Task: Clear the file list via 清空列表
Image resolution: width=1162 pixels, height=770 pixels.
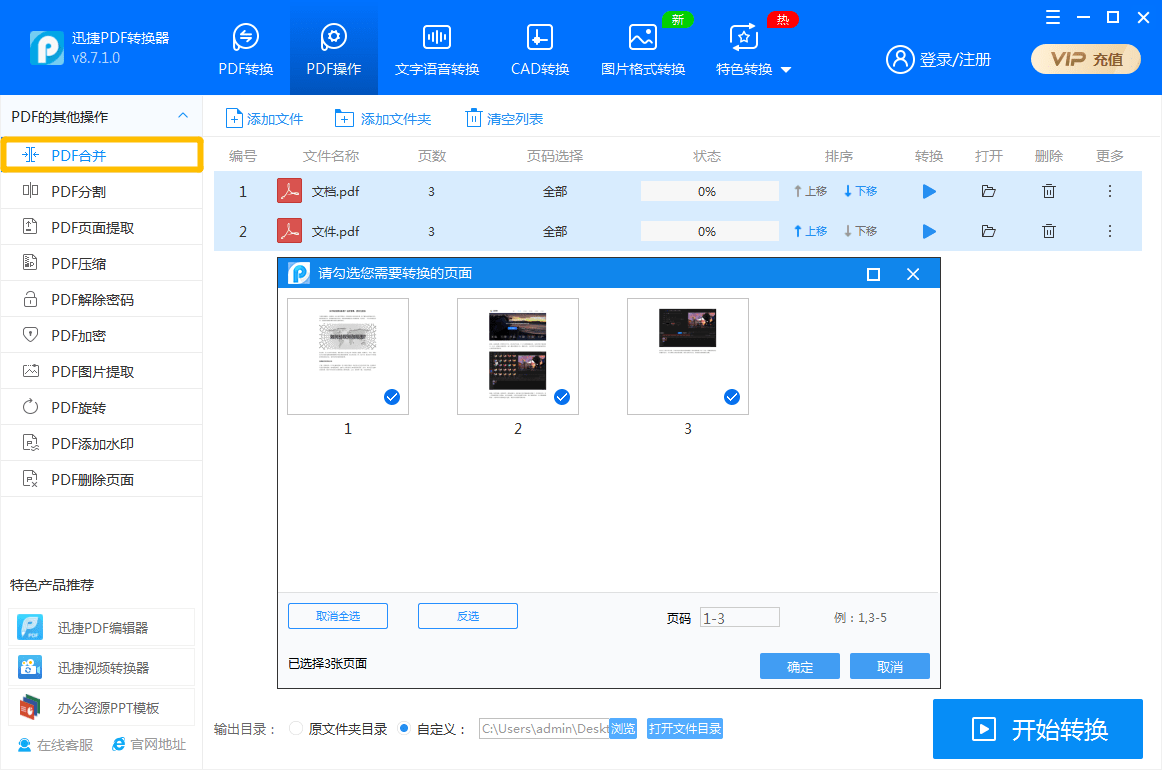Action: (504, 118)
